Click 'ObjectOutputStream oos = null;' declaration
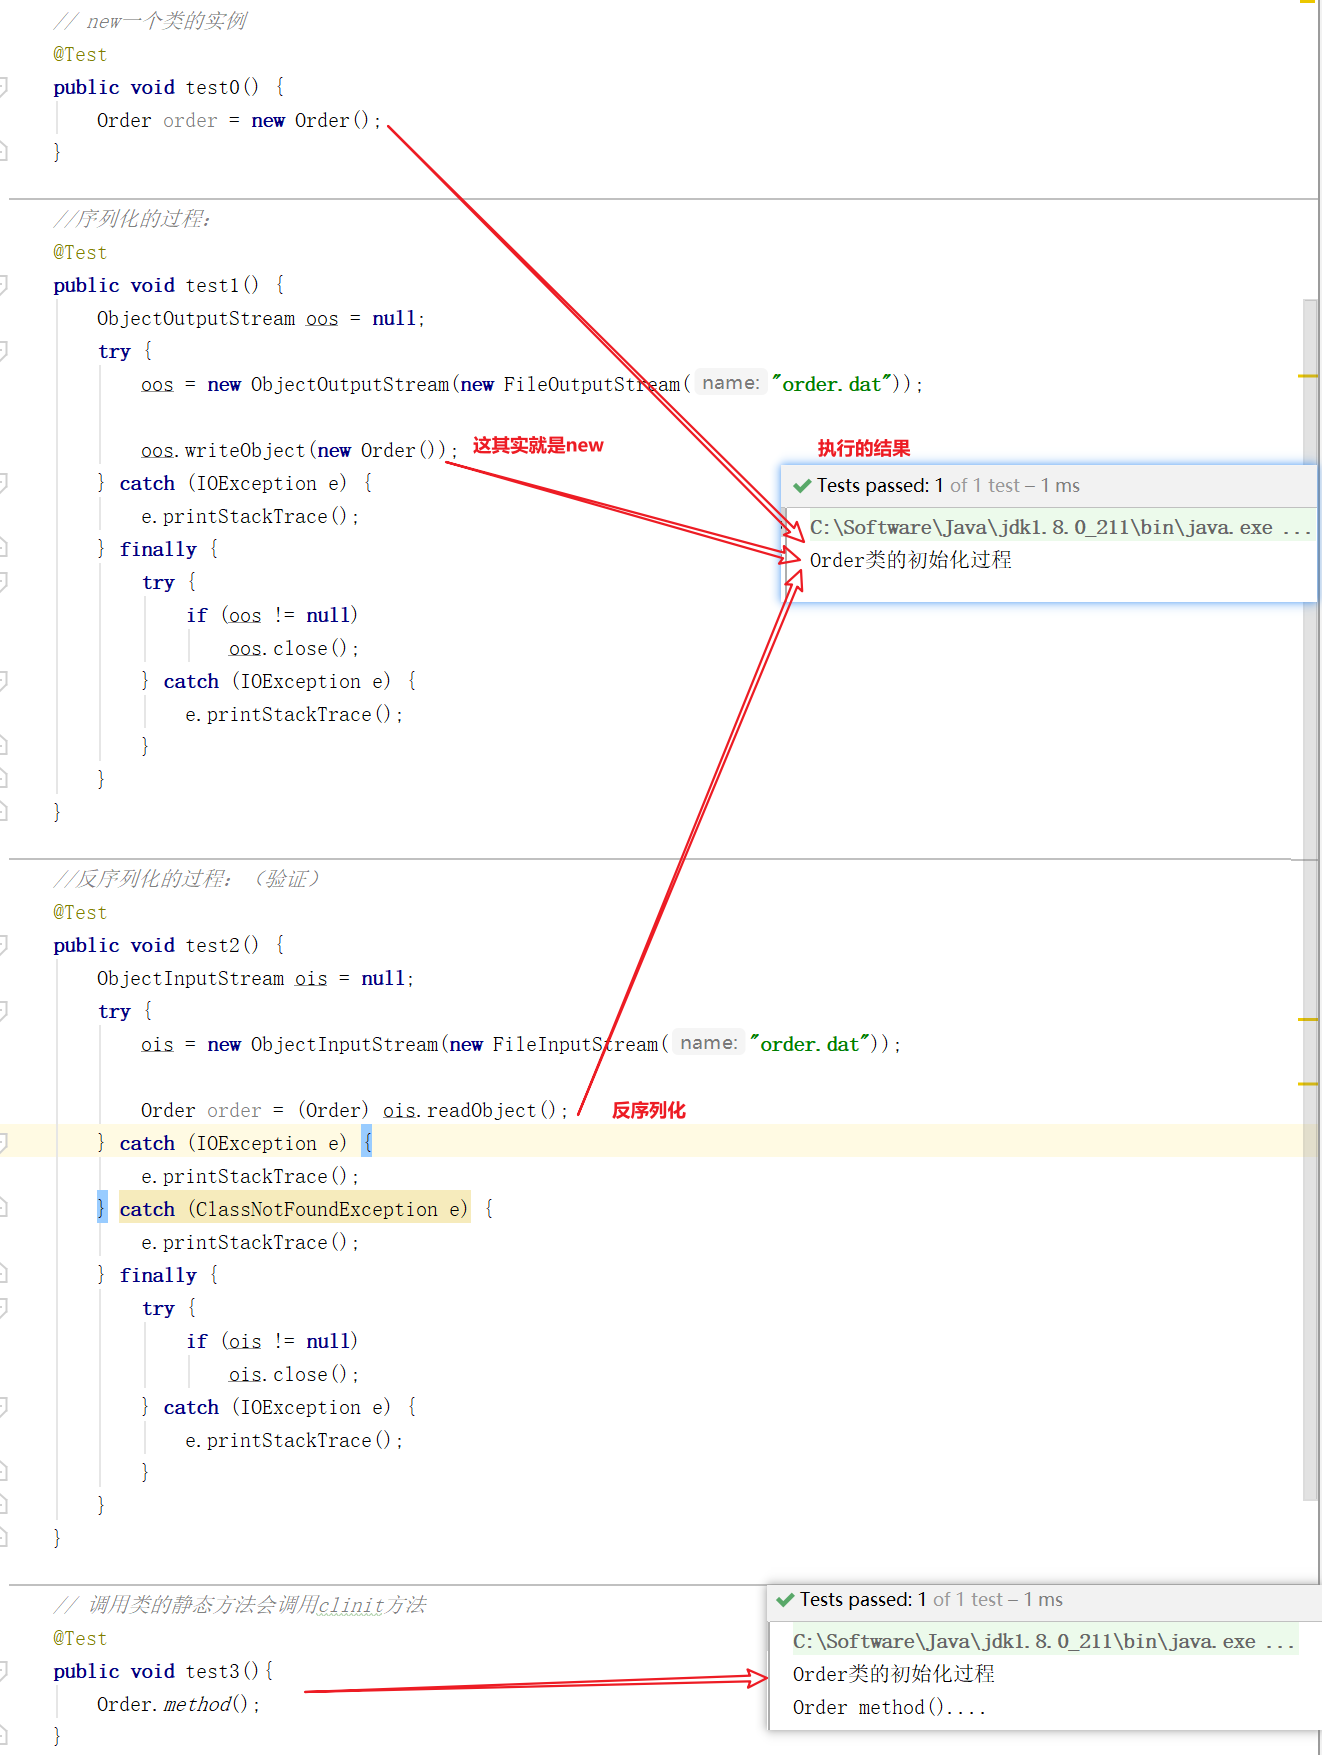Image resolution: width=1322 pixels, height=1755 pixels. (260, 318)
